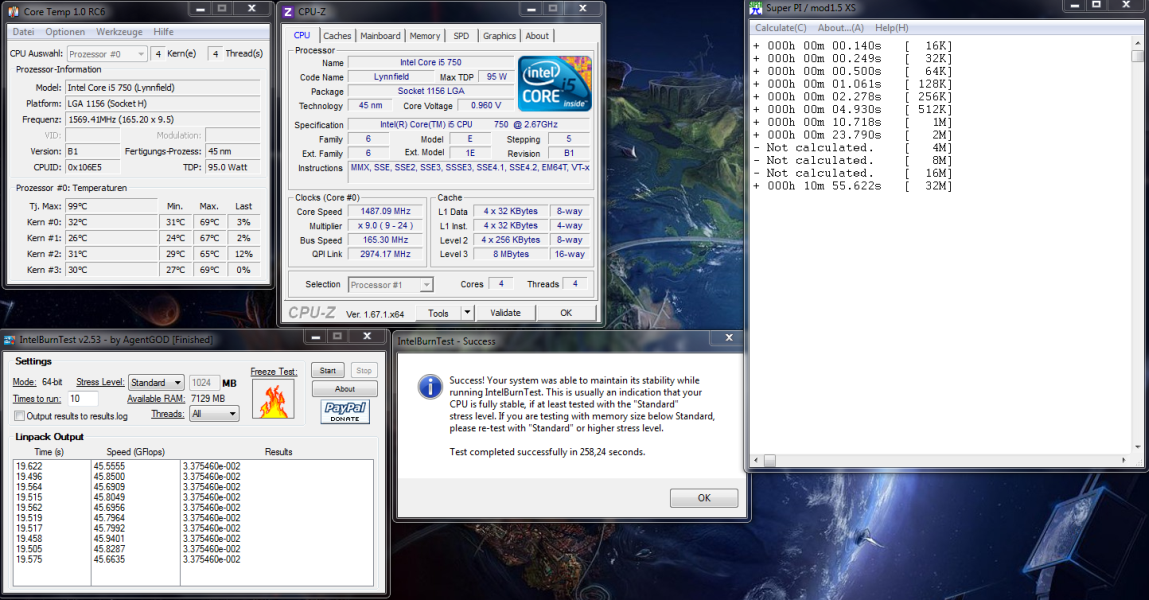Click the Super PI 32M result line
This screenshot has width=1149, height=600.
852,186
